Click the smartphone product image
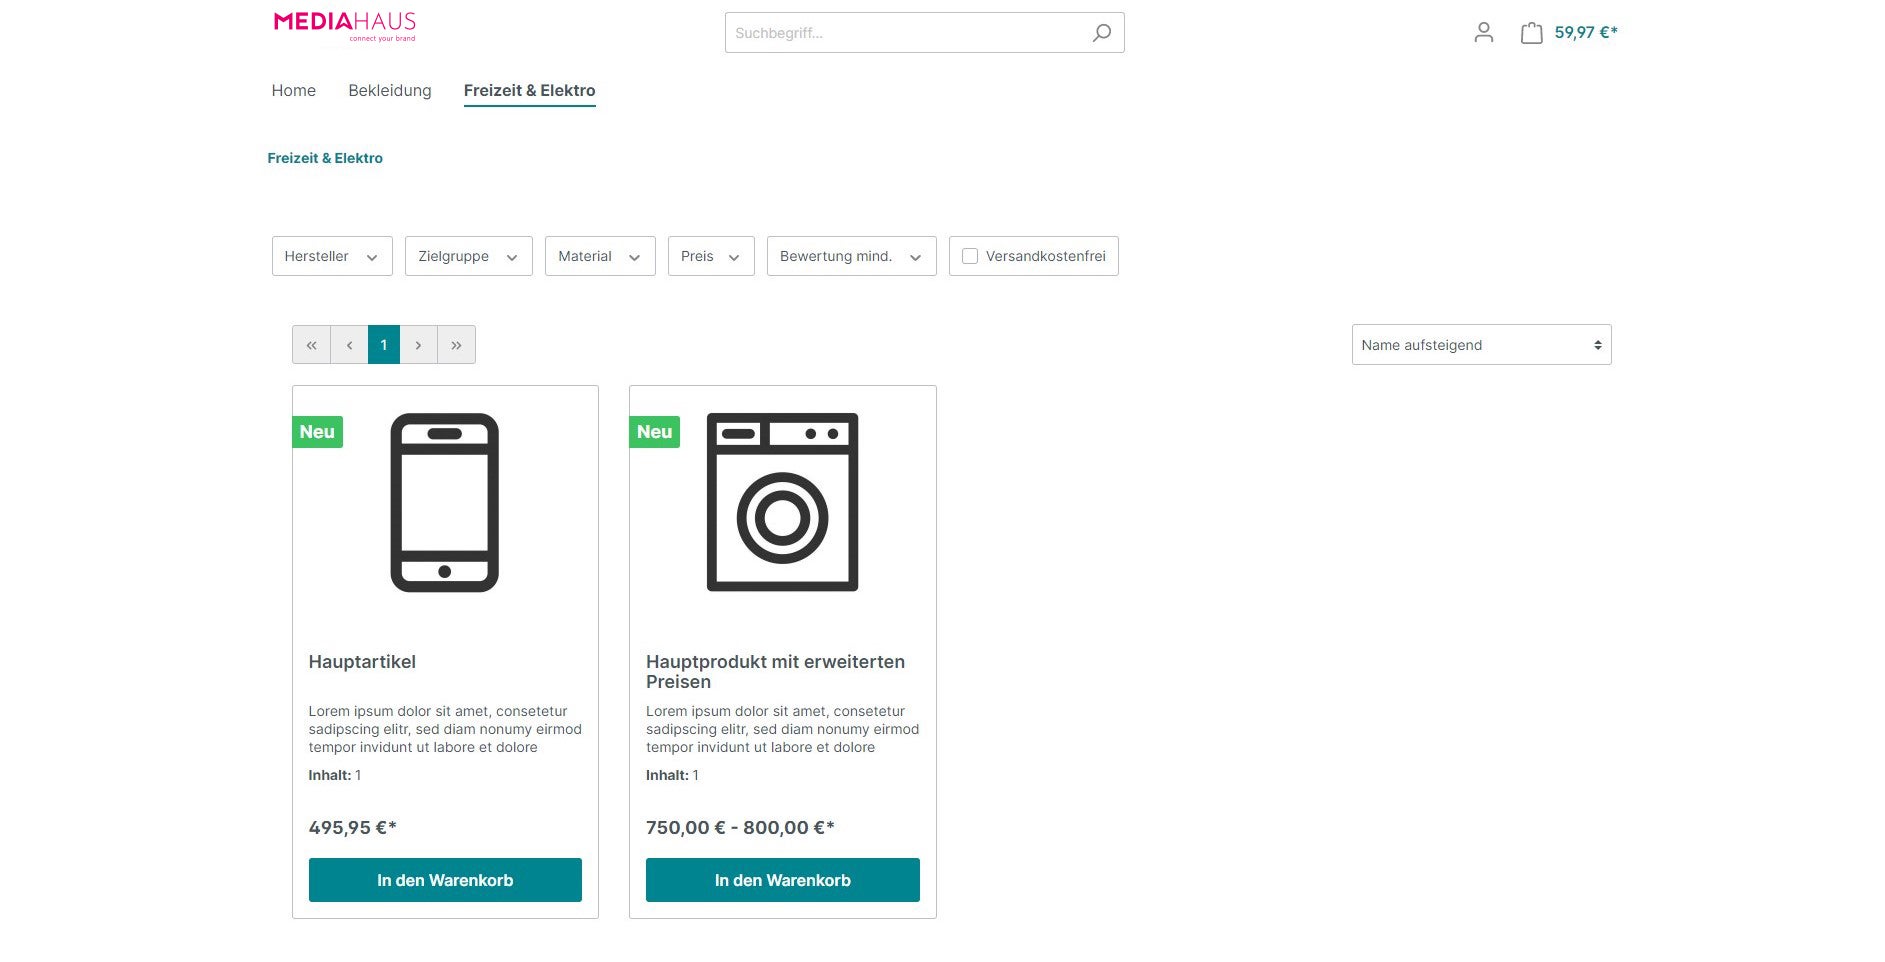 445,503
